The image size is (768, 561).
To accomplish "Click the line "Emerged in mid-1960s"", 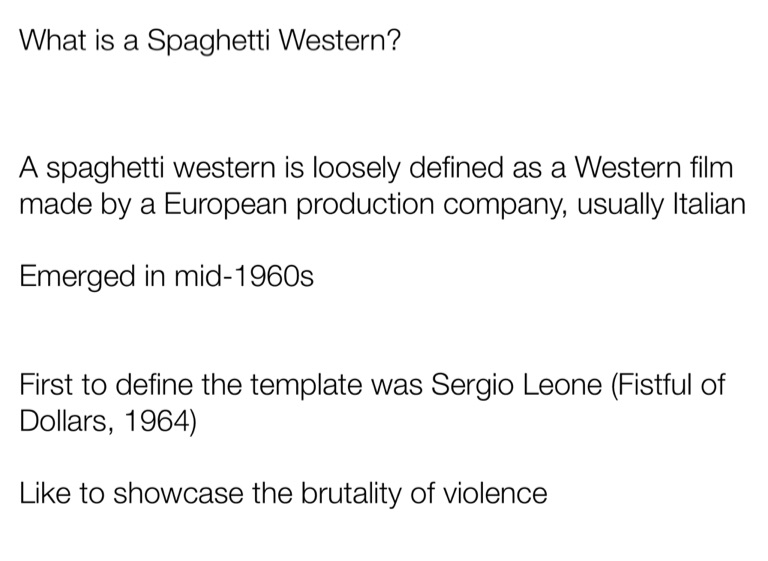I will [x=167, y=277].
